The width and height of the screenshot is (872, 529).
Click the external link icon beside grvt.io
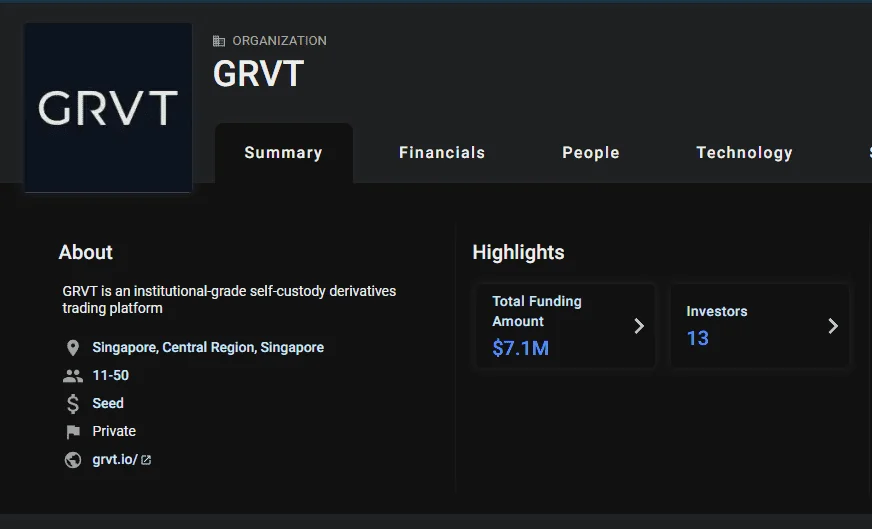[146, 460]
